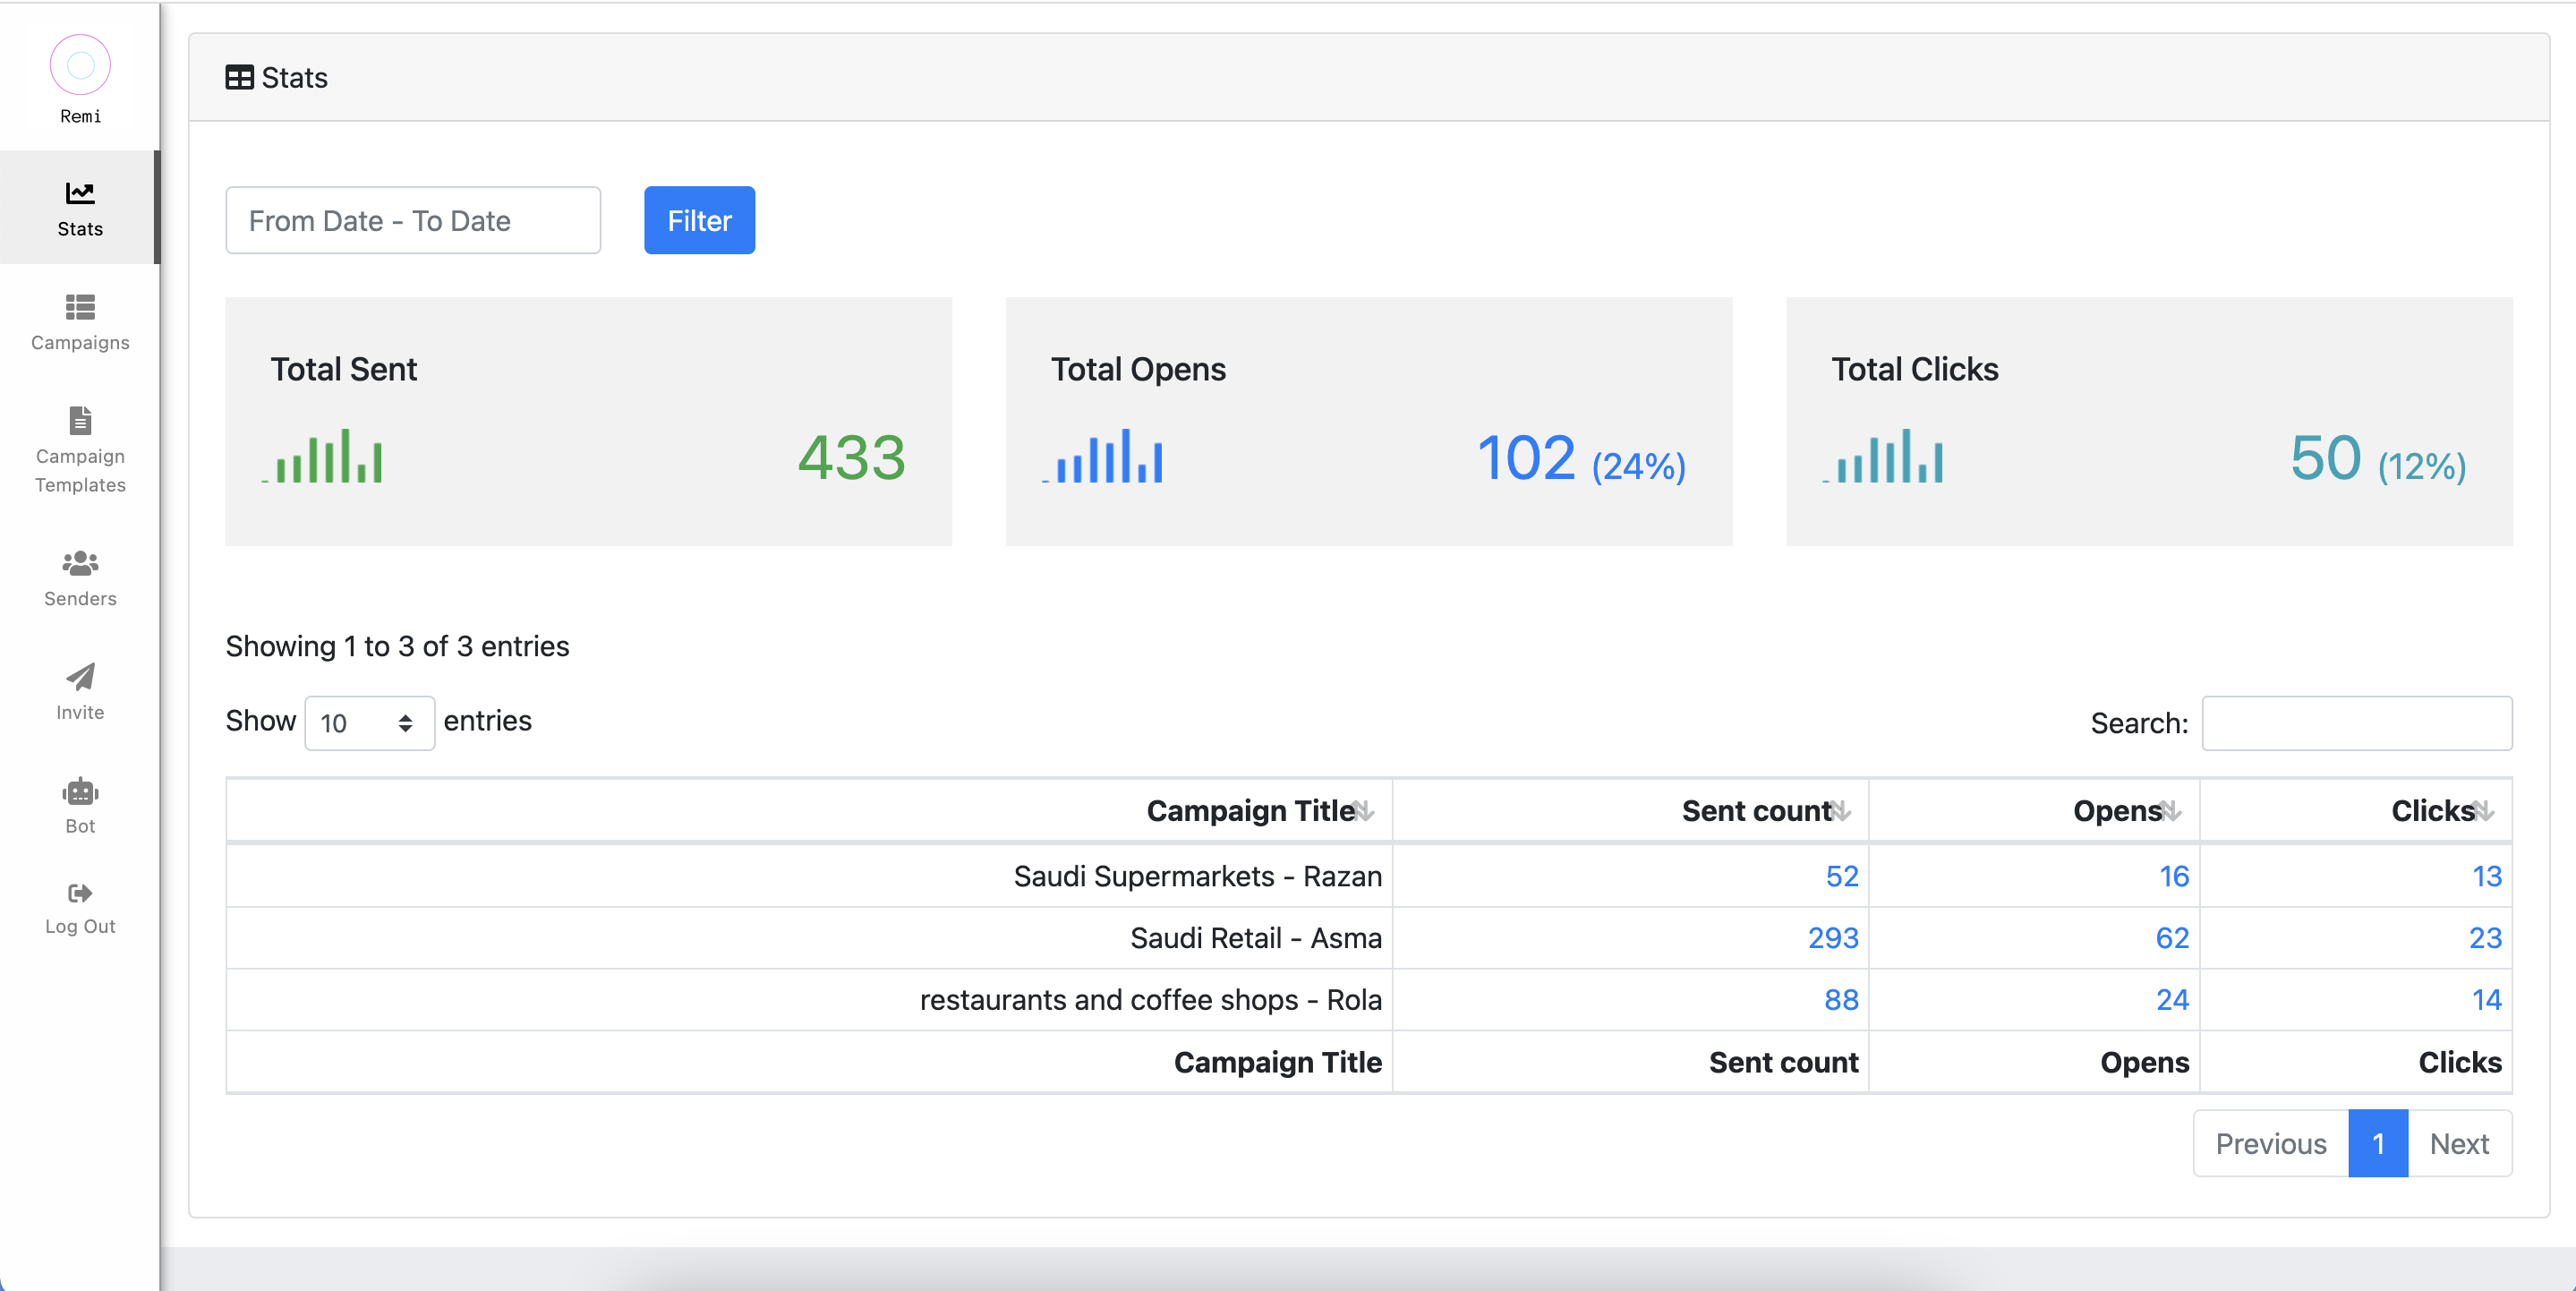Click the From Date - To Date field

point(413,220)
